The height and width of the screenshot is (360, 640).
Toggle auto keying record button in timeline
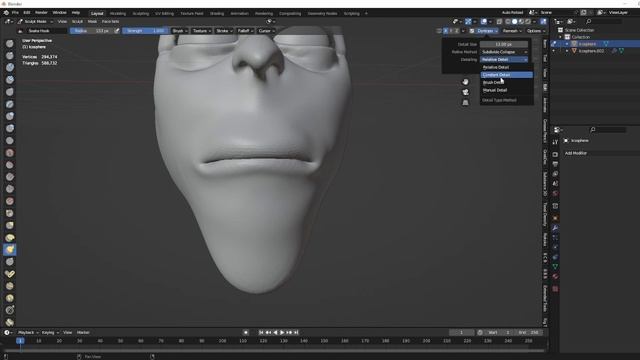tap(246, 333)
